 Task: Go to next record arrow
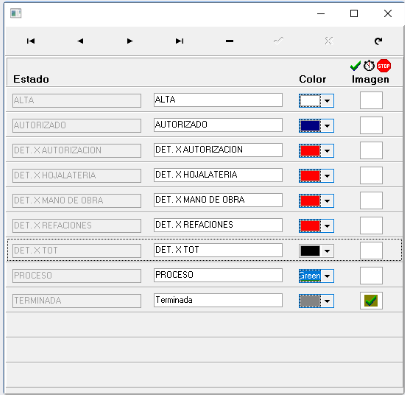pyautogui.click(x=130, y=41)
